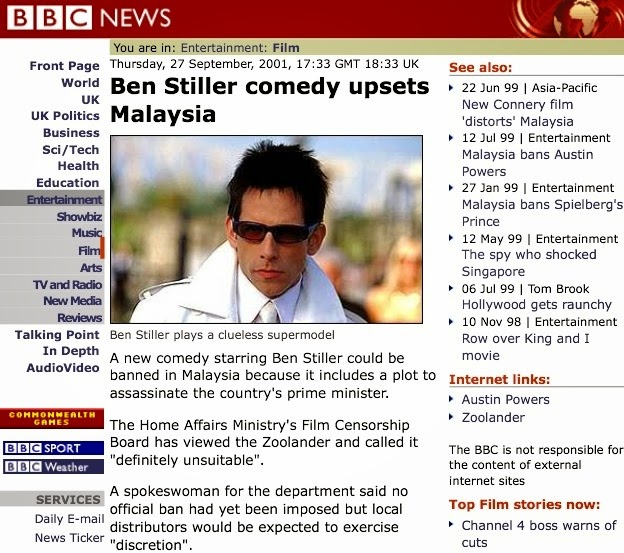
Task: Open the Commonwealth Games banner
Action: [52, 419]
